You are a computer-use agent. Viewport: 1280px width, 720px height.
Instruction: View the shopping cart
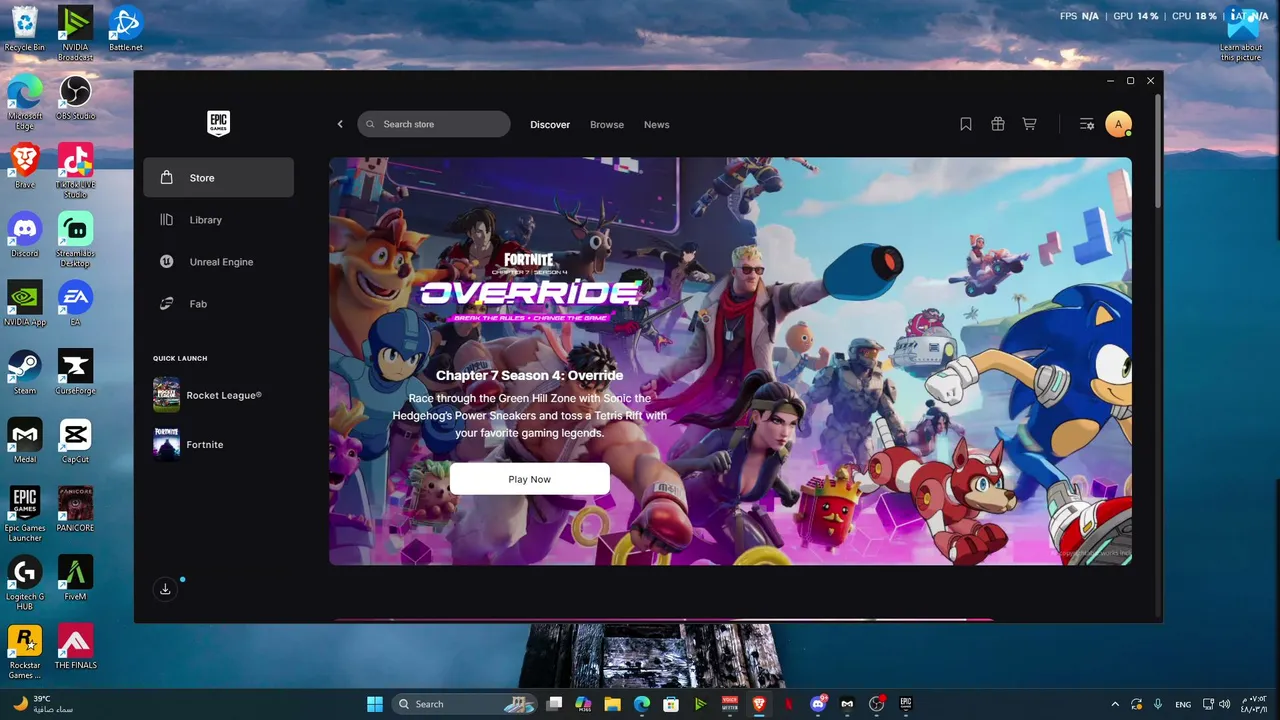coord(1029,124)
